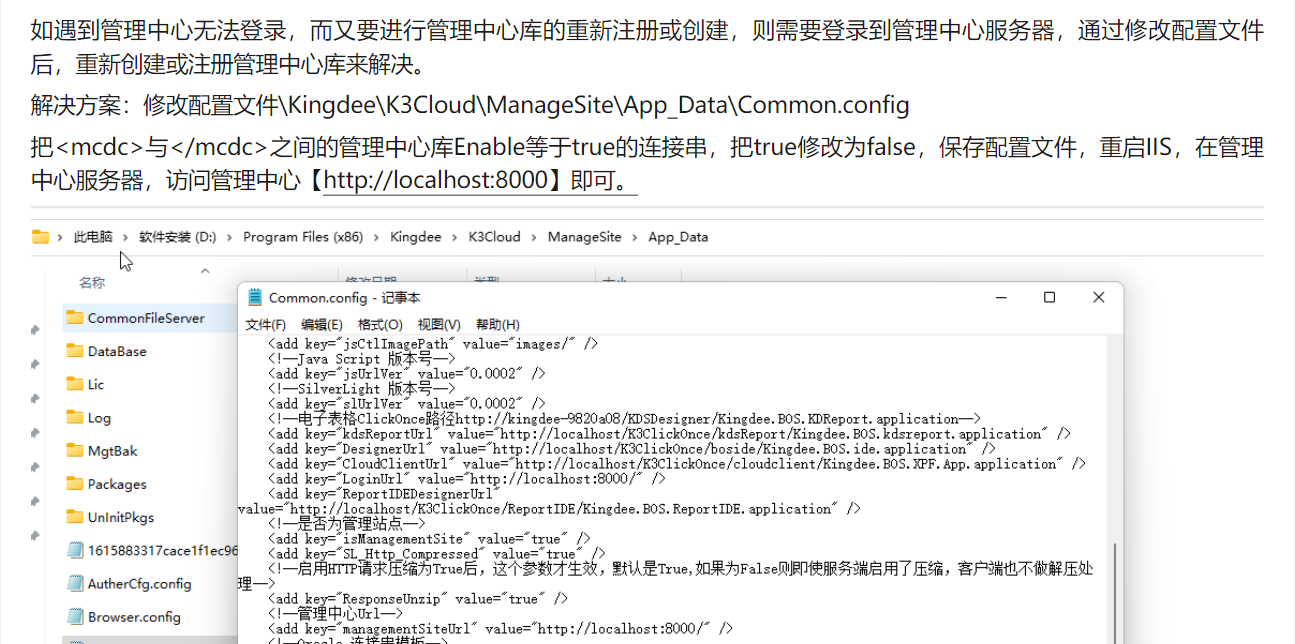Expand the chevron before 此电脑 in the address bar
1295x644 pixels.
coord(61,237)
